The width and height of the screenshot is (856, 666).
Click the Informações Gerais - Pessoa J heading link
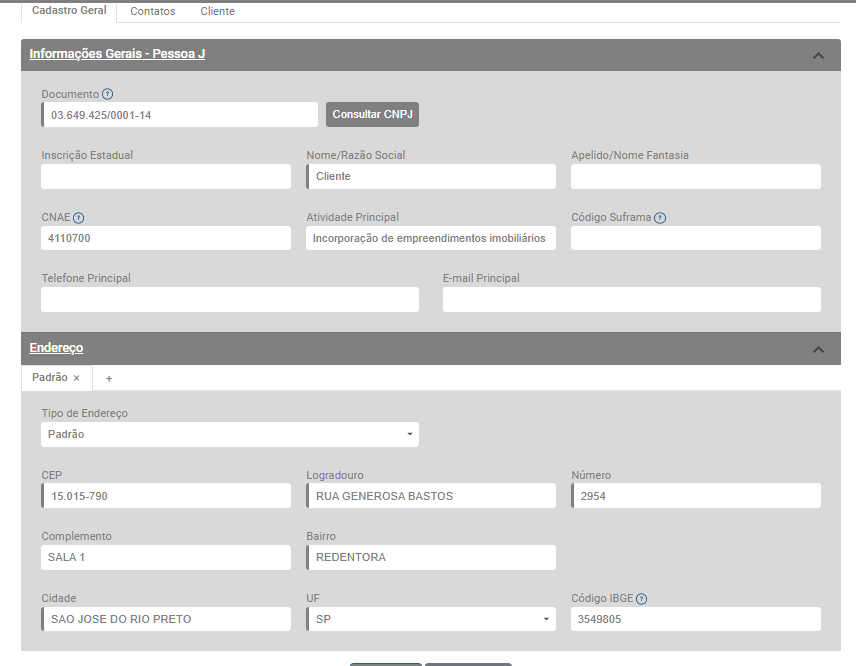tap(117, 53)
